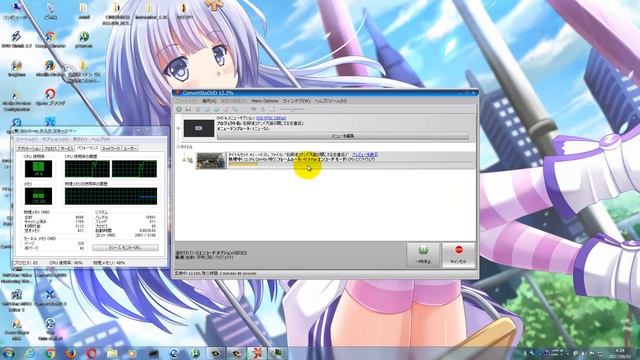Click the black DVD menu preview thumbnail

198,128
